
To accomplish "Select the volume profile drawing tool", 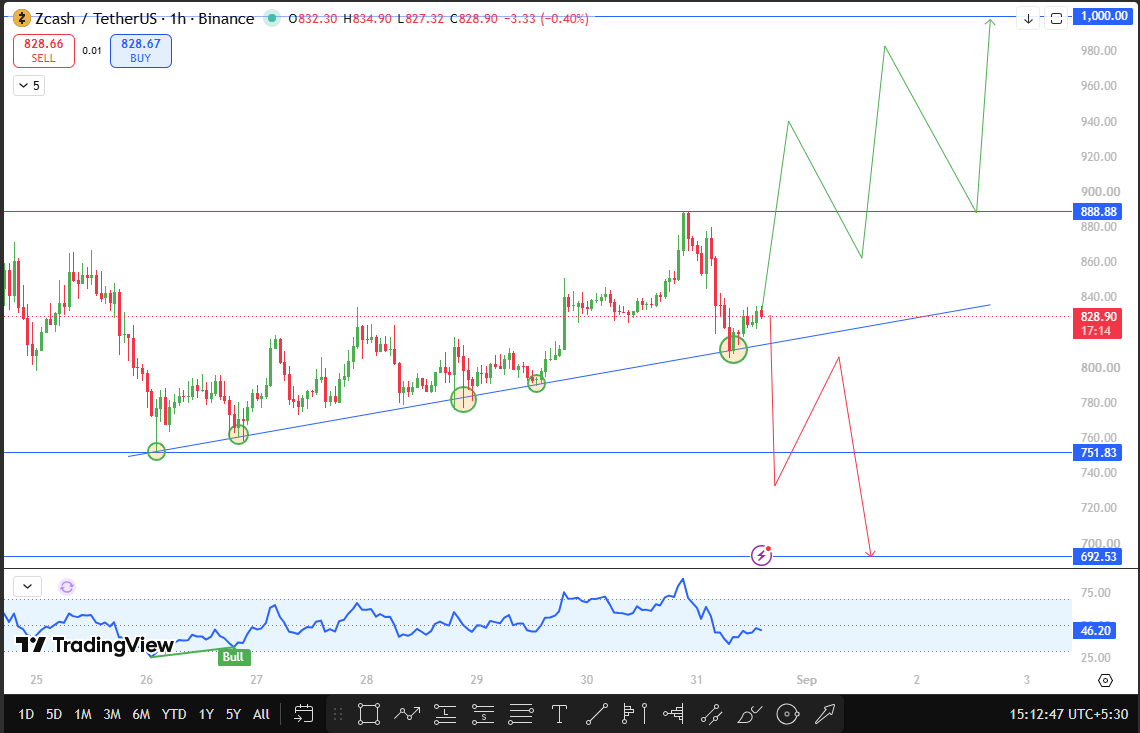I will point(673,714).
